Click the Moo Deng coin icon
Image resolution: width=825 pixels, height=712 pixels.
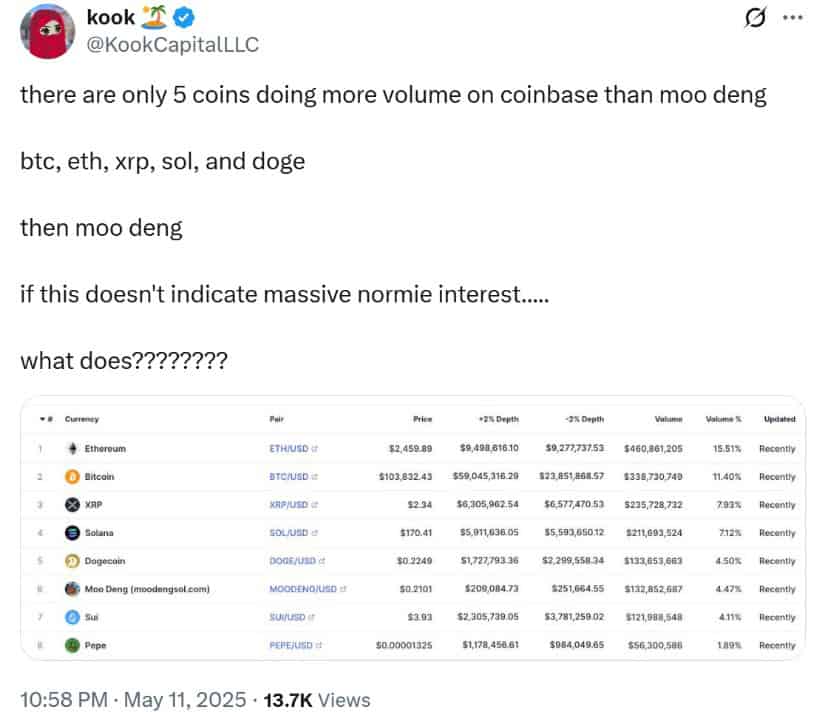point(70,589)
